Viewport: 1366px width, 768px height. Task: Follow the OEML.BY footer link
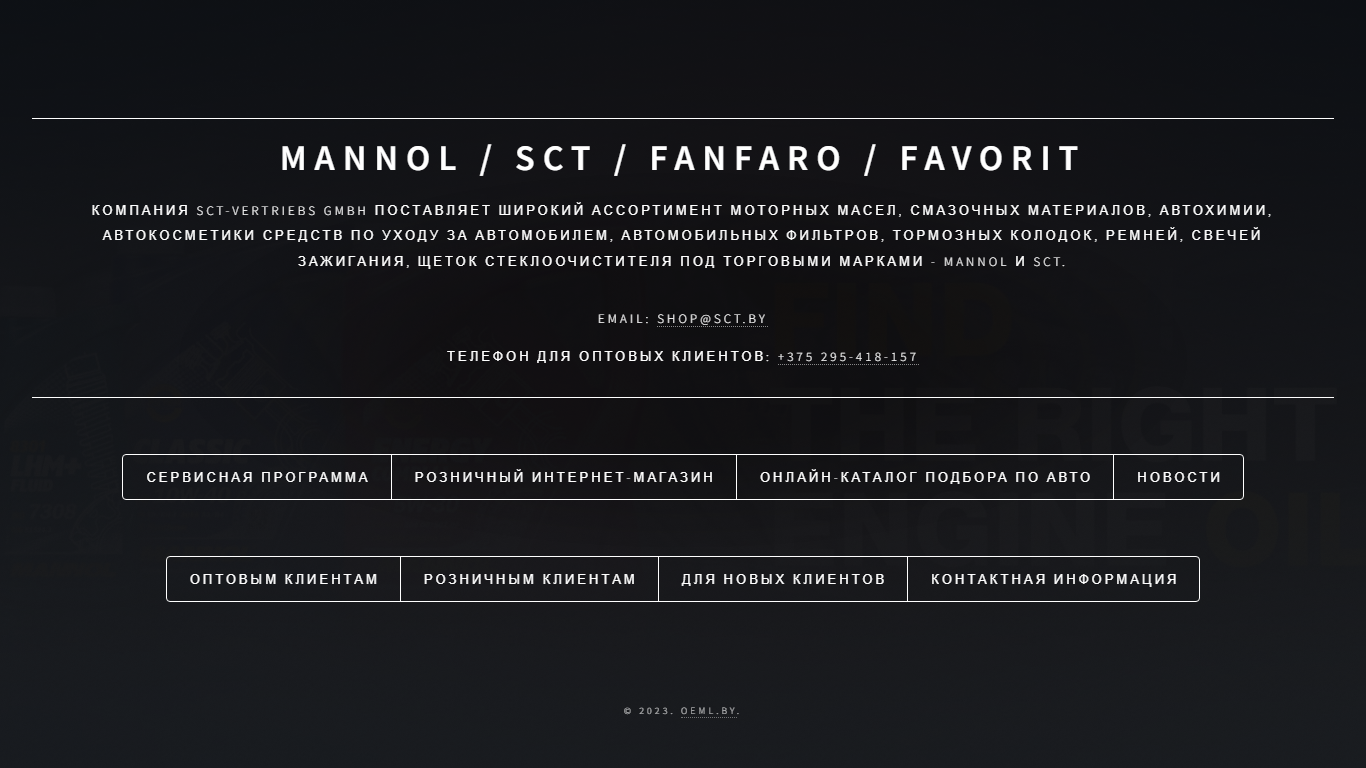(709, 711)
